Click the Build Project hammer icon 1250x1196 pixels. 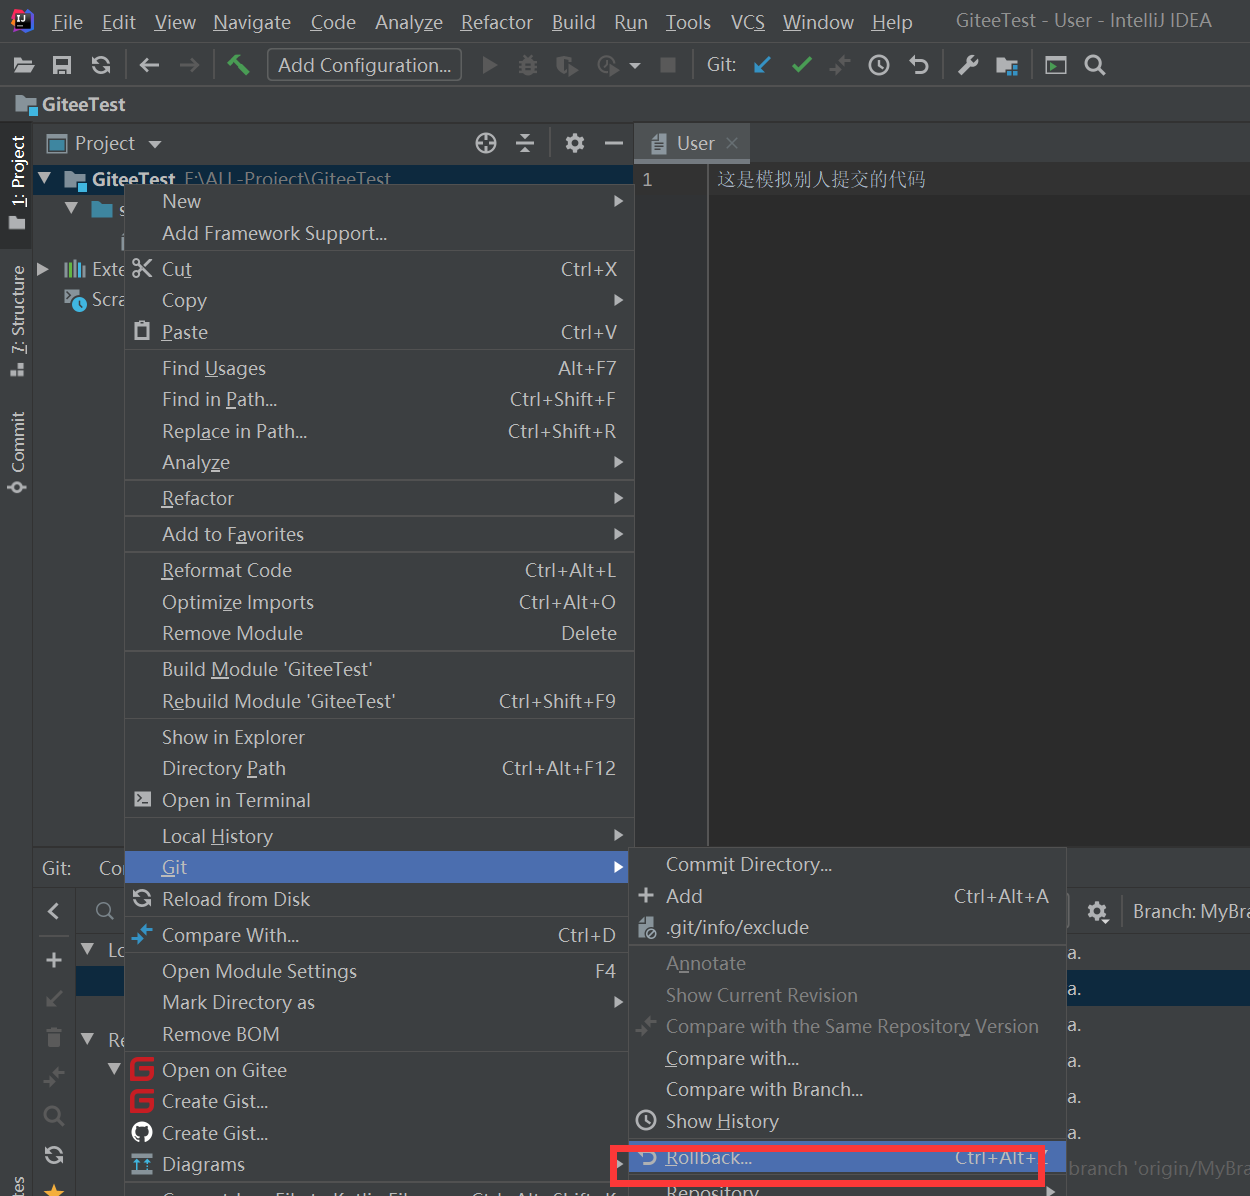click(238, 65)
